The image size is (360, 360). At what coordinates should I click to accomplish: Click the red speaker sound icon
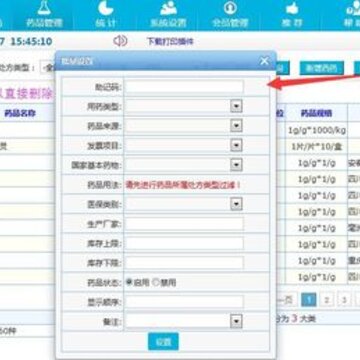pos(120,41)
